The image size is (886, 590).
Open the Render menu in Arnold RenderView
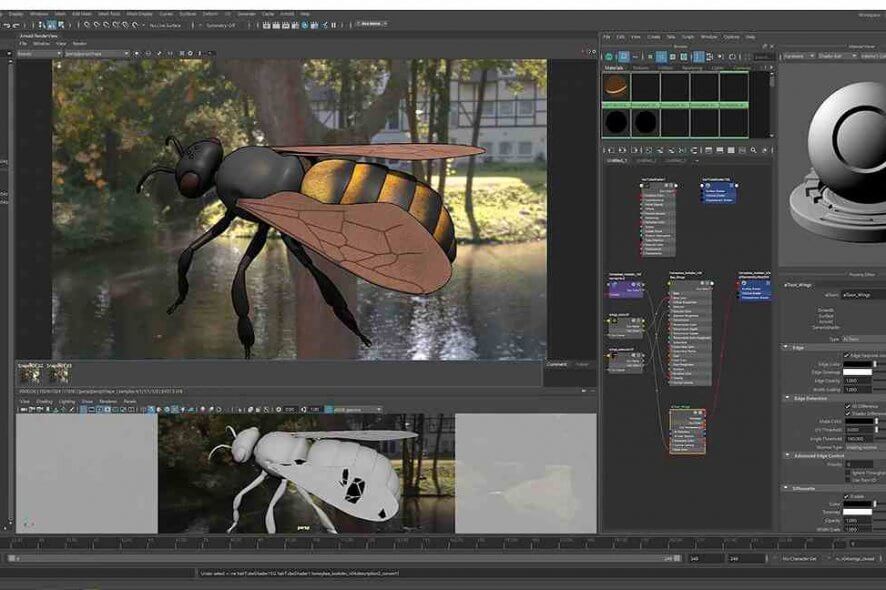tap(80, 44)
